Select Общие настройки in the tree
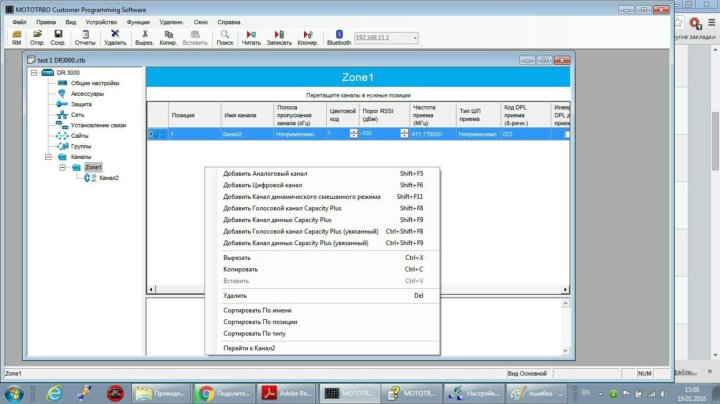The width and height of the screenshot is (720, 404). 95,82
